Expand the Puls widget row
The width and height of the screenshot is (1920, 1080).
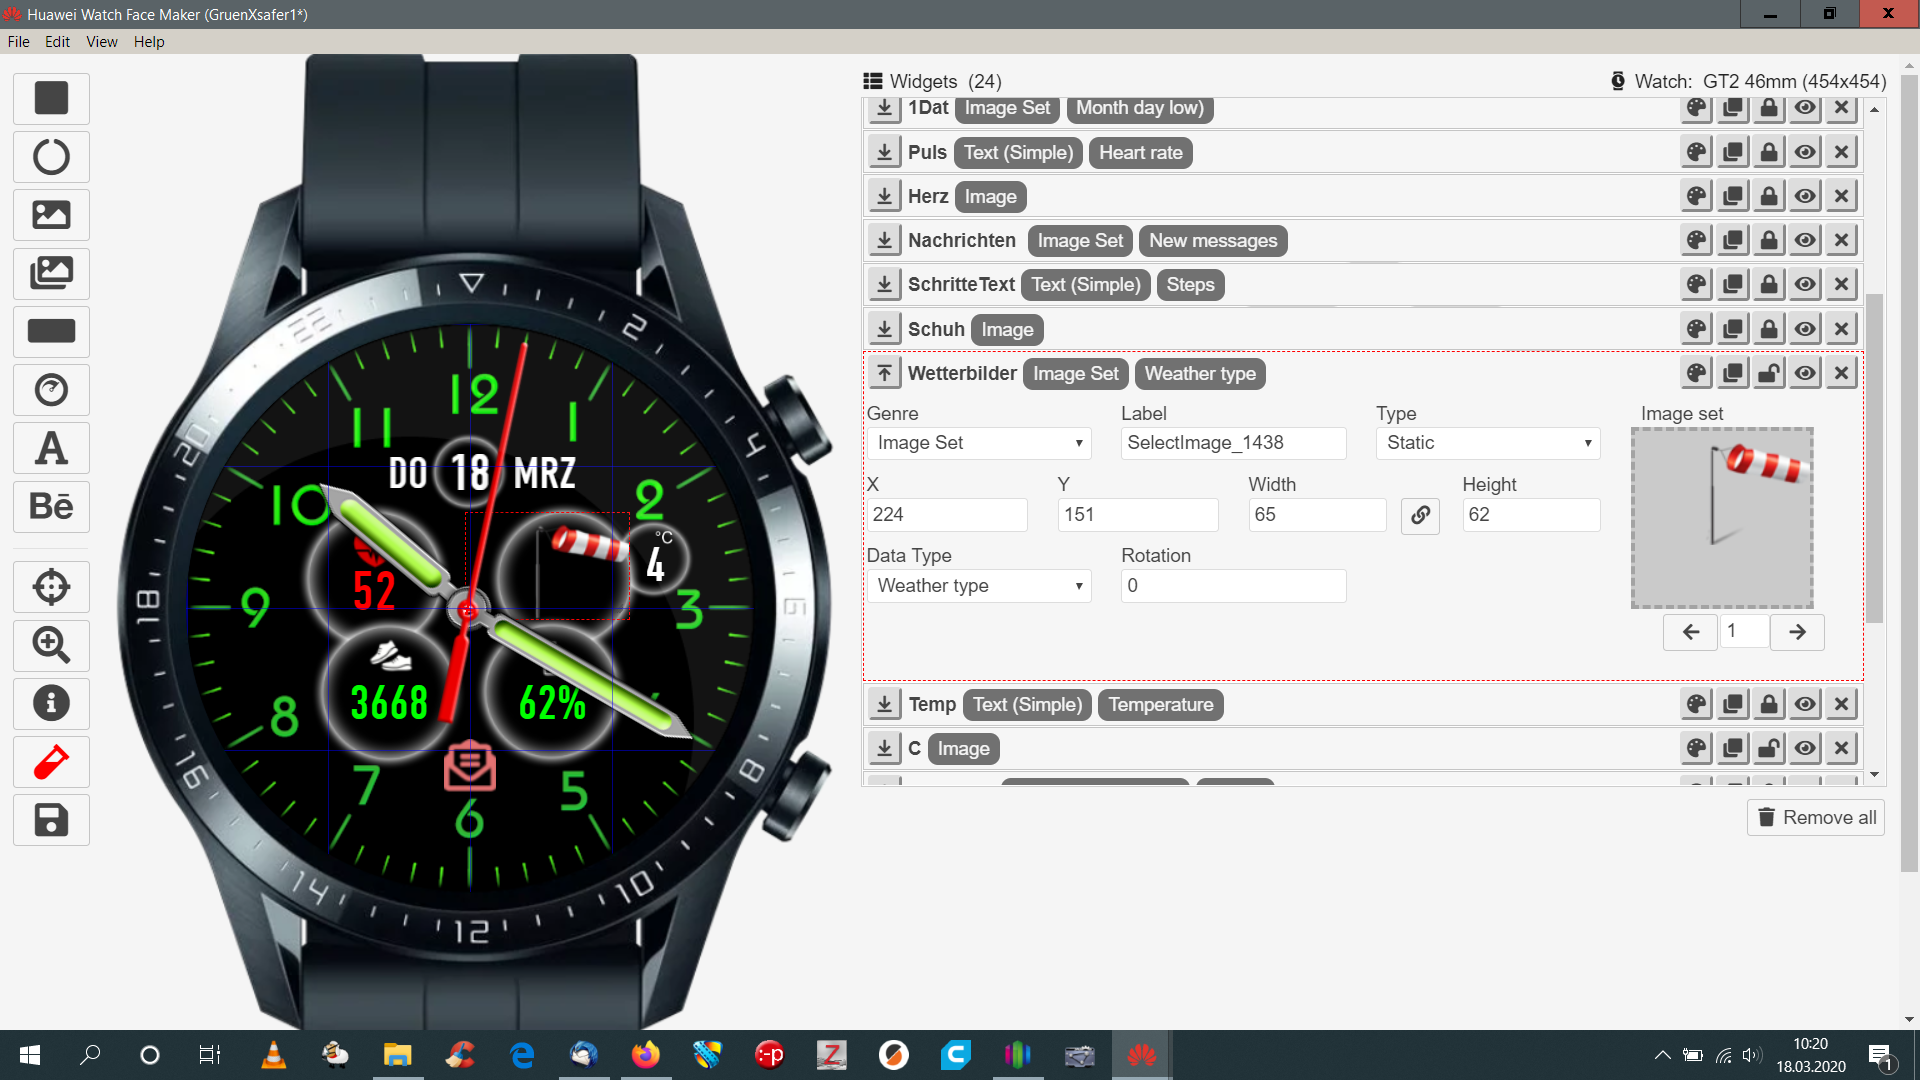884,152
